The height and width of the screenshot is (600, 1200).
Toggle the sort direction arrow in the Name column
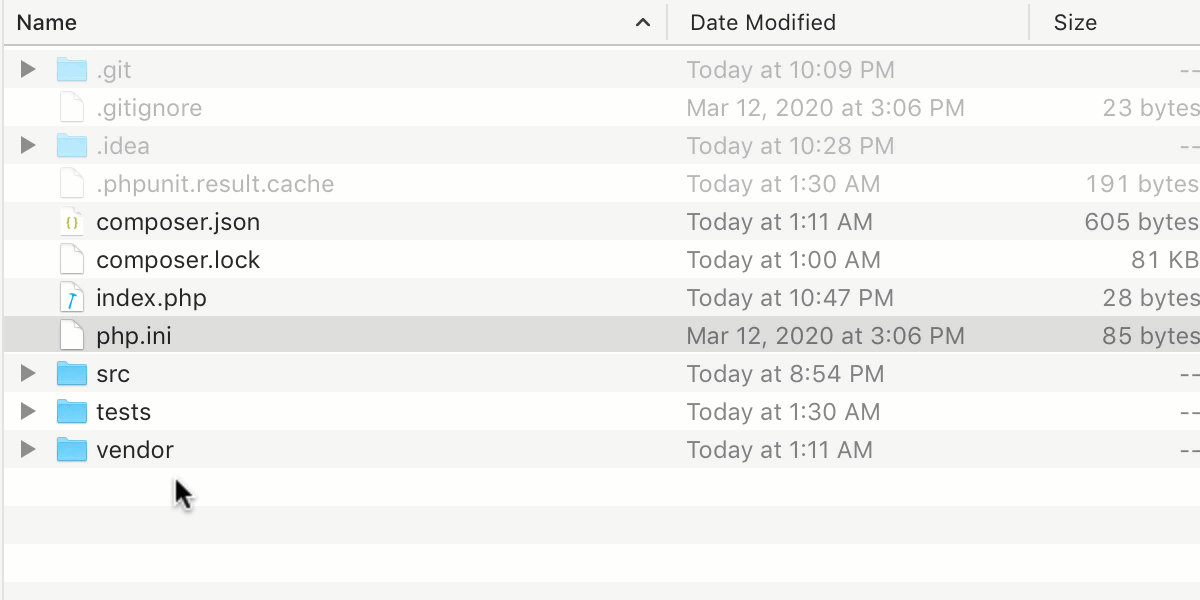(643, 22)
